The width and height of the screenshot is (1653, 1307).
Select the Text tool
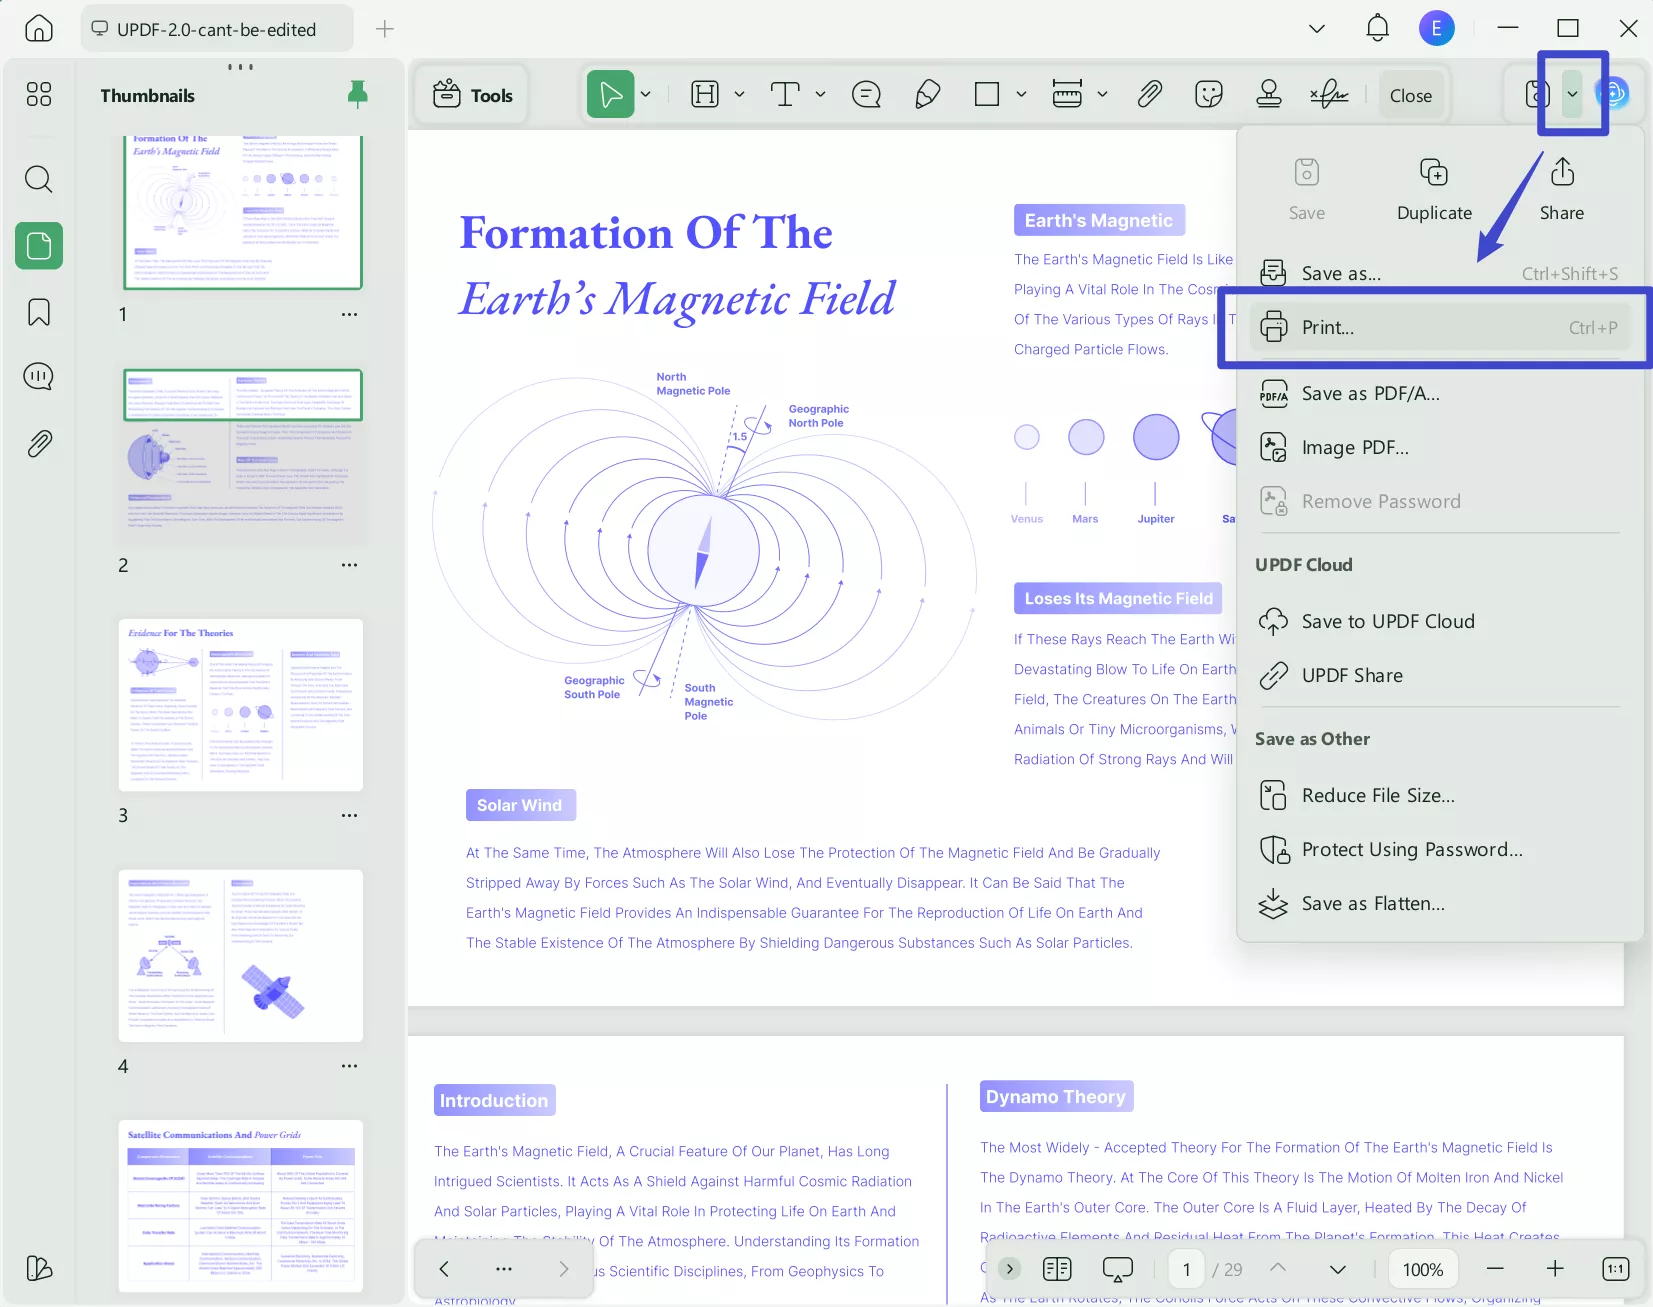785,94
